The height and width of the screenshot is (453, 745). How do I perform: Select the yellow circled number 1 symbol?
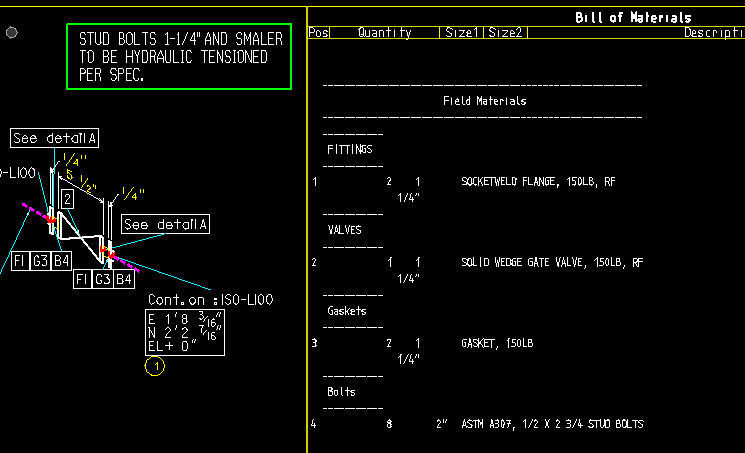point(155,366)
